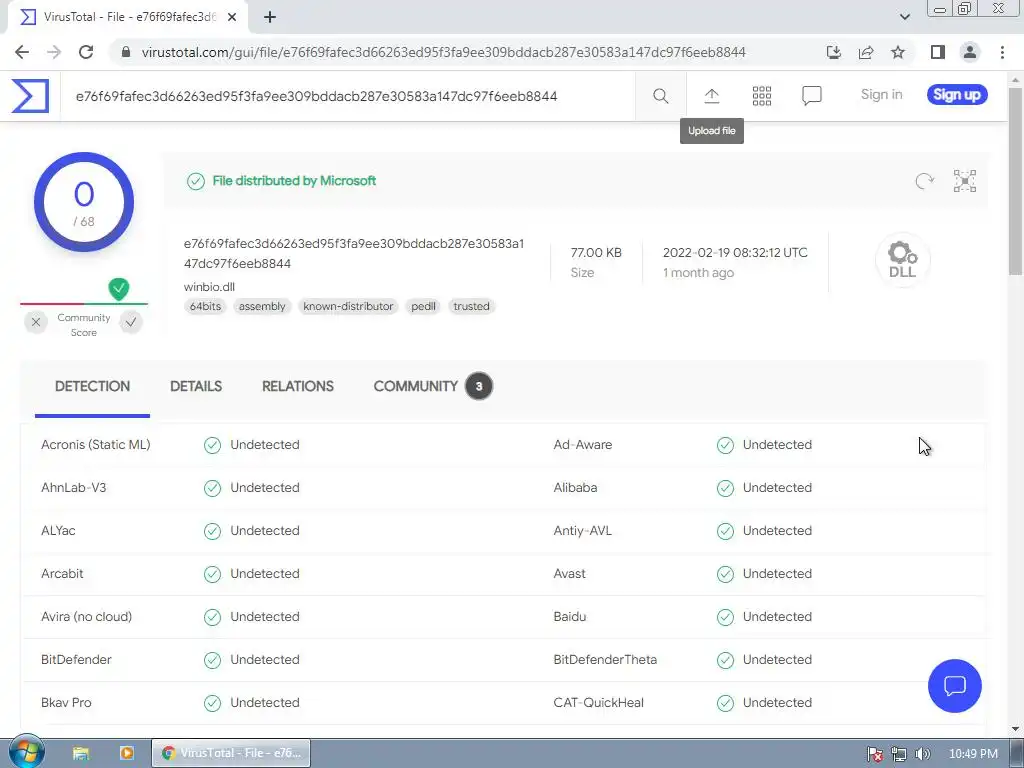The image size is (1024, 768).
Task: Click the Acronis (Static ML) engine name
Action: [x=95, y=445]
